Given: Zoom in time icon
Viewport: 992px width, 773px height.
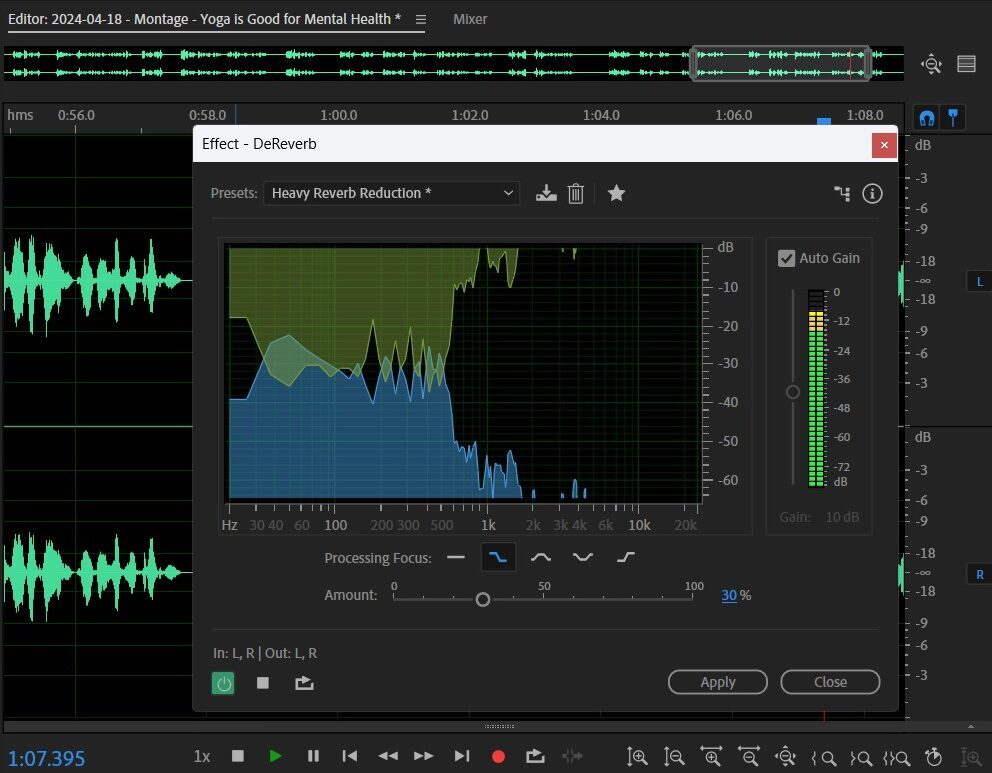Looking at the screenshot, I should click(711, 757).
